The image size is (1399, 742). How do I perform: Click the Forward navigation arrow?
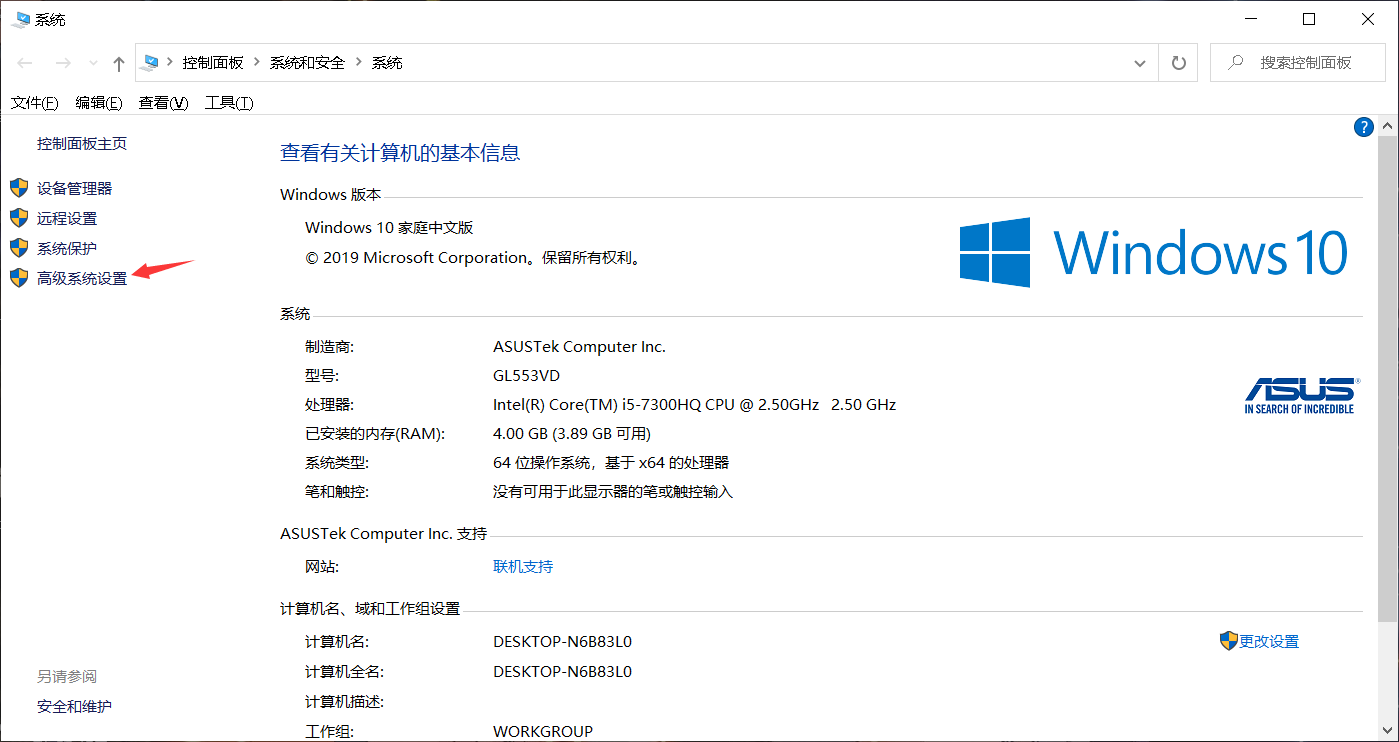(63, 63)
